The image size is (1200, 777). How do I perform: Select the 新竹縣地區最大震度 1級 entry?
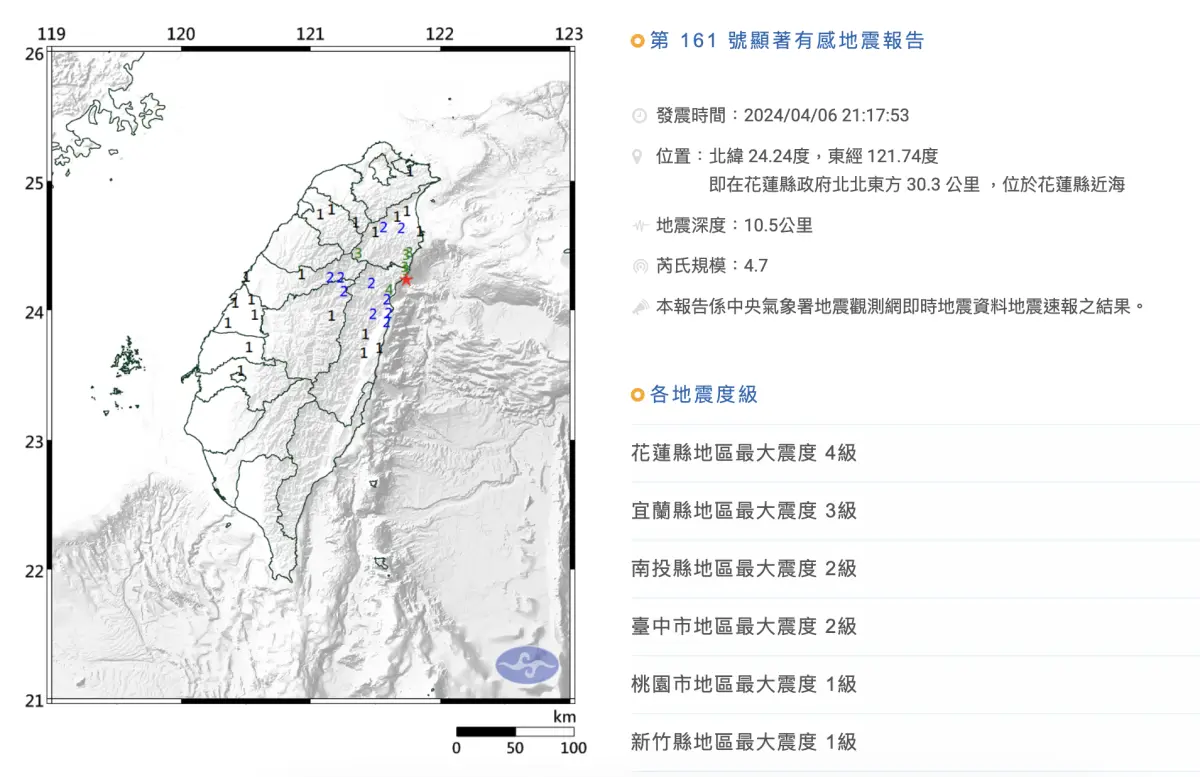coord(744,742)
